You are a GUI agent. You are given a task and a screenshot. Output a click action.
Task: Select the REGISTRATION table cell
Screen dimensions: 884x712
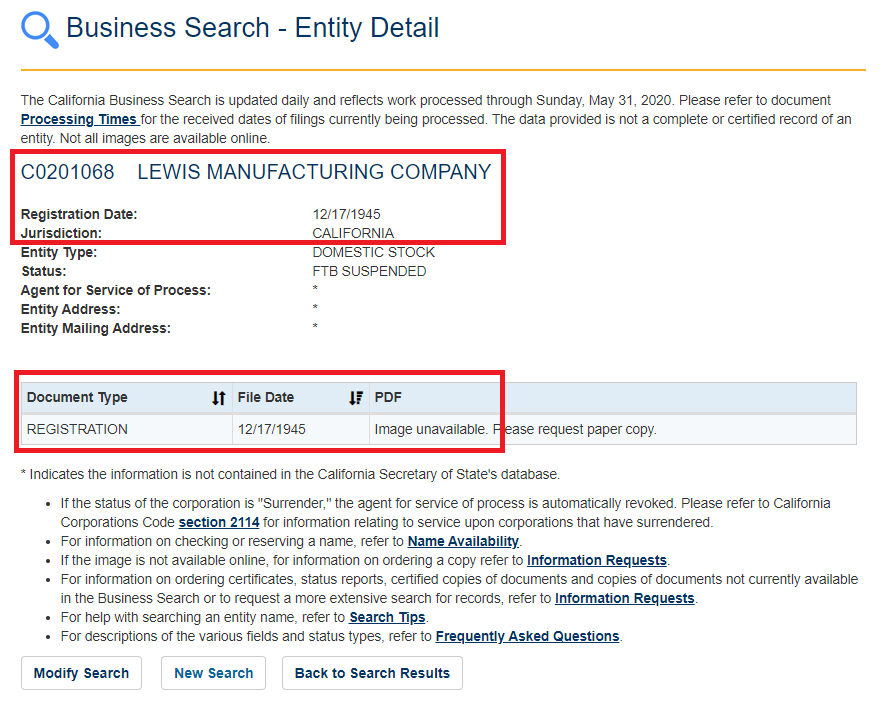click(127, 430)
